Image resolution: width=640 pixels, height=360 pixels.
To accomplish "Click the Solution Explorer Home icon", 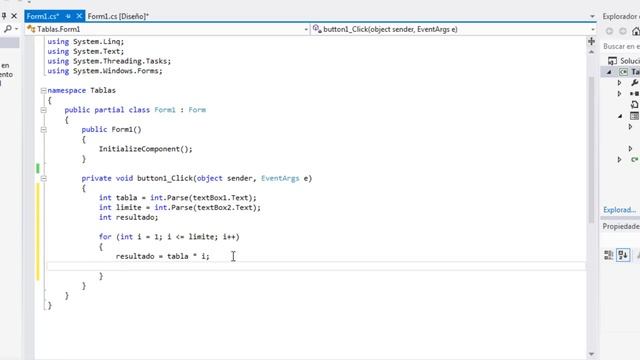I will (x=636, y=31).
